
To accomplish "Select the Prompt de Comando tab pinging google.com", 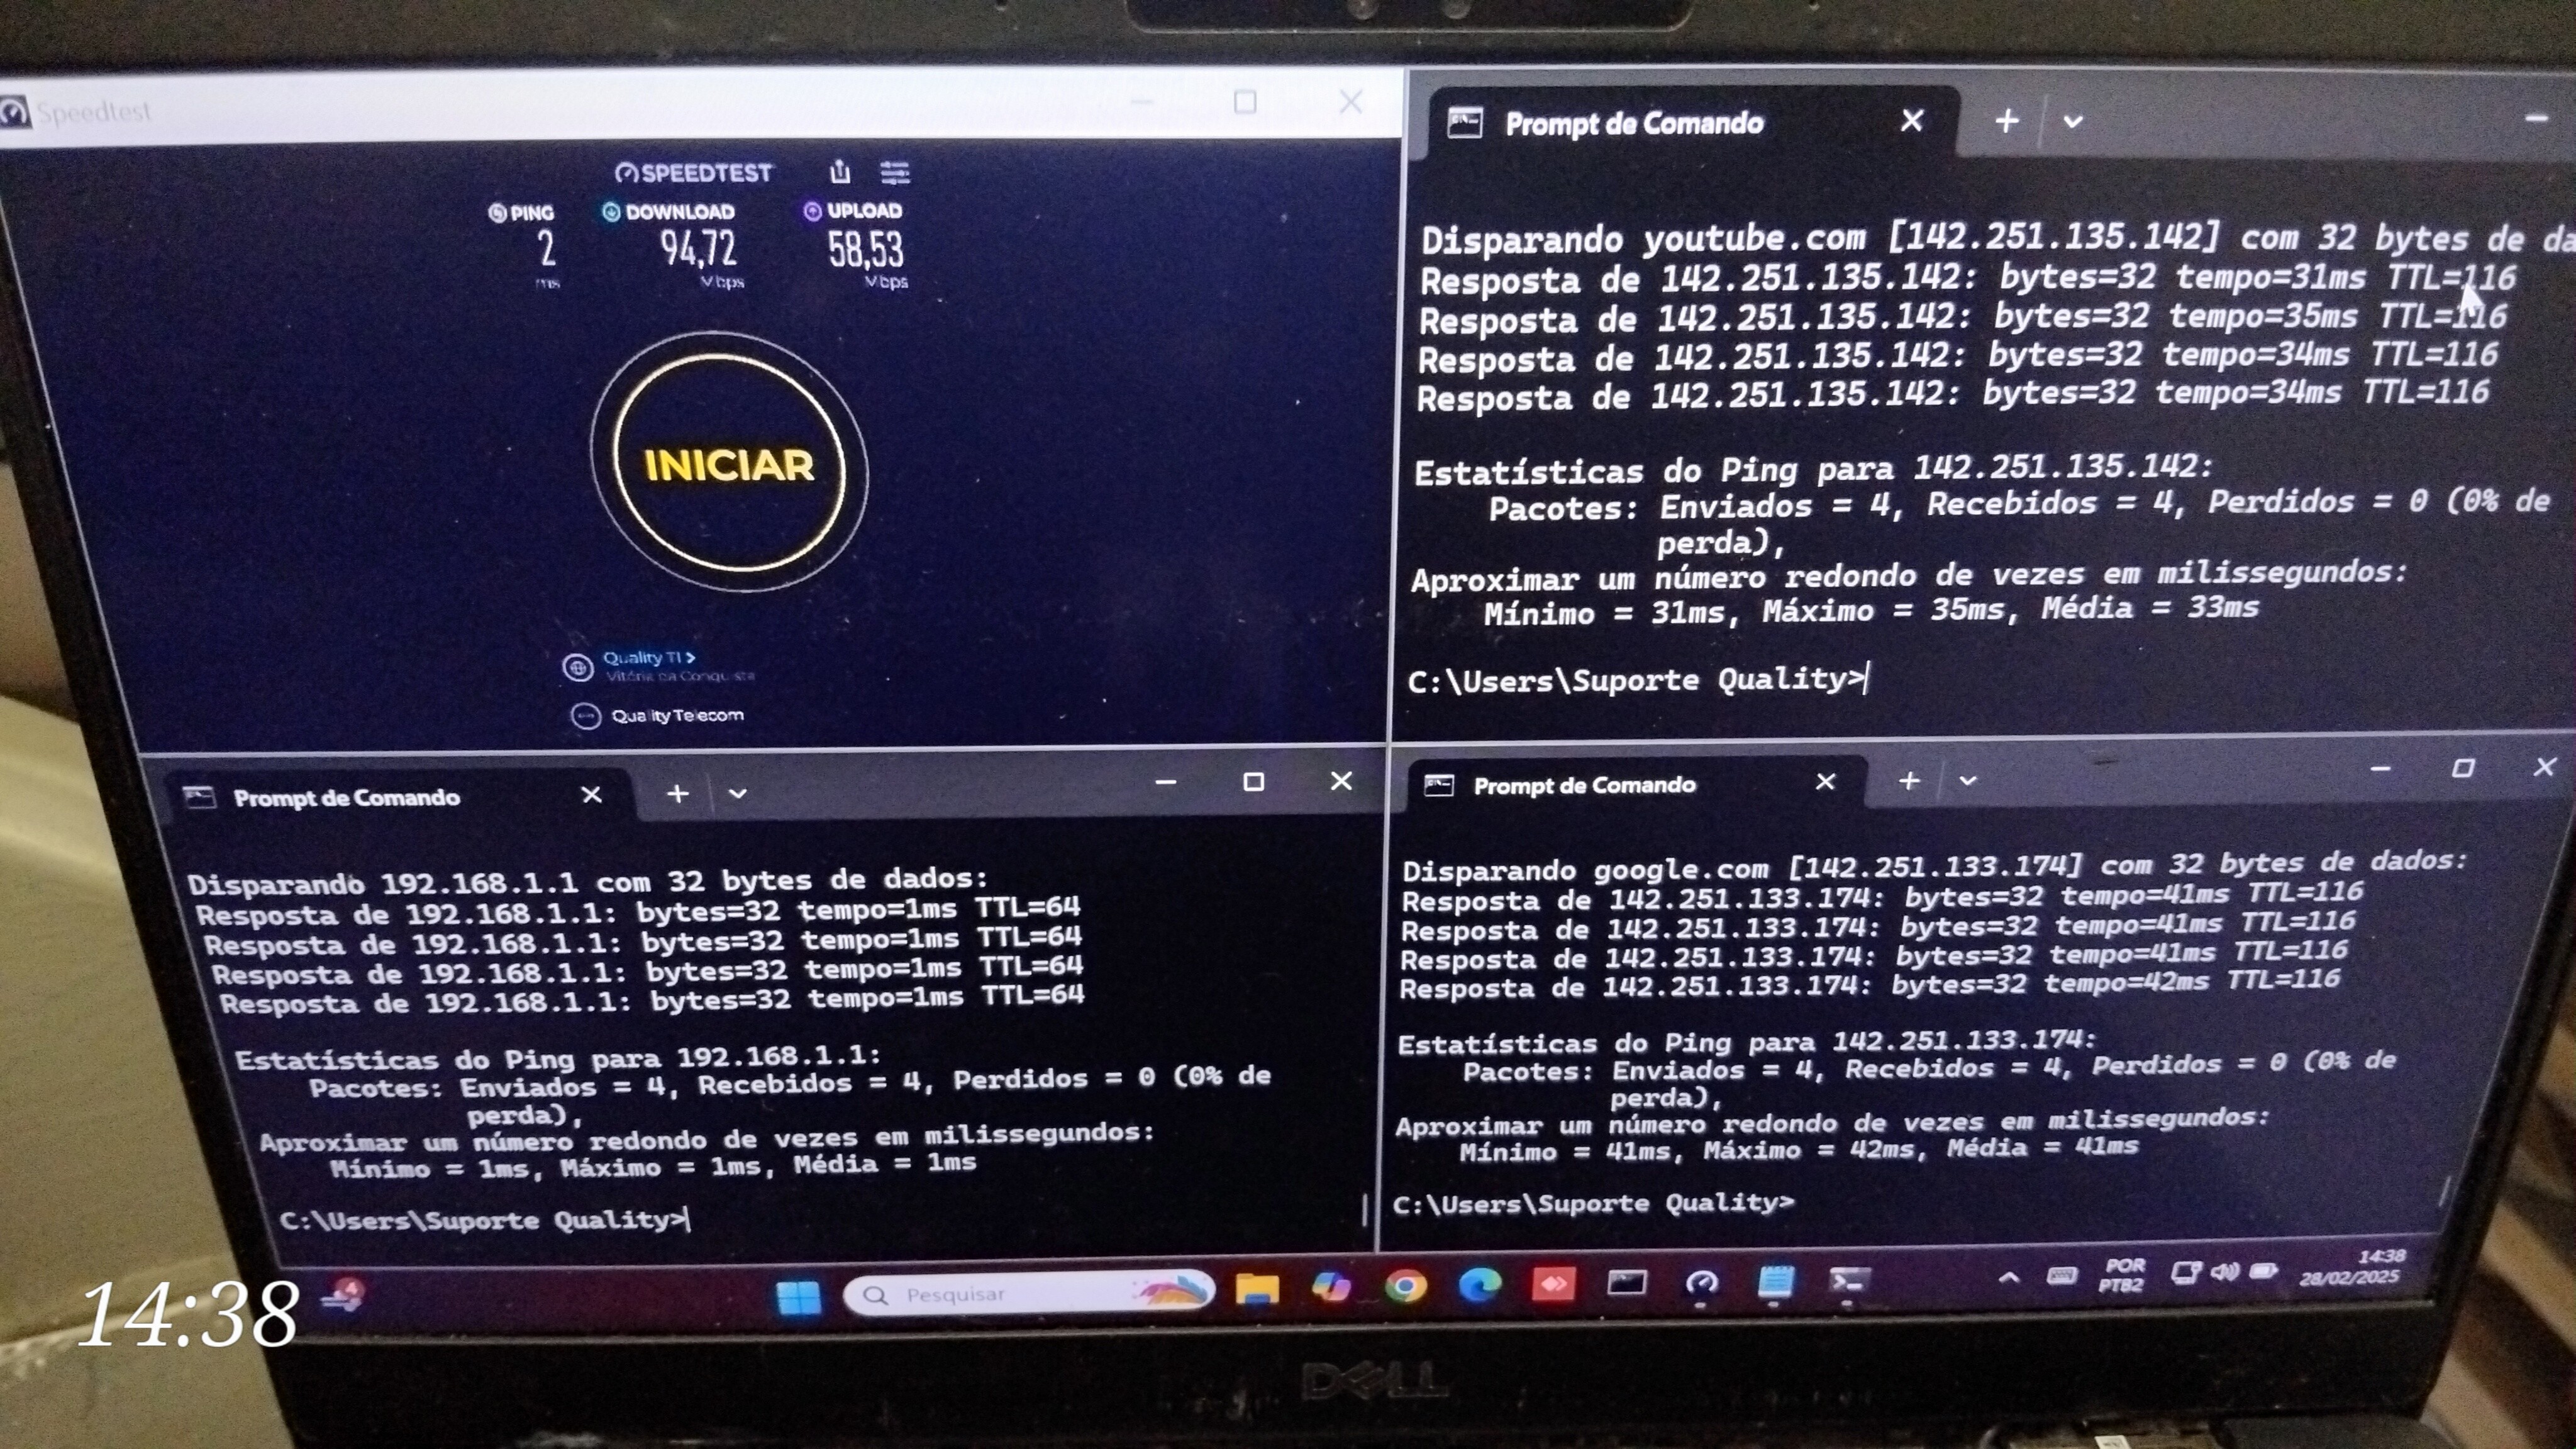I will [1584, 785].
